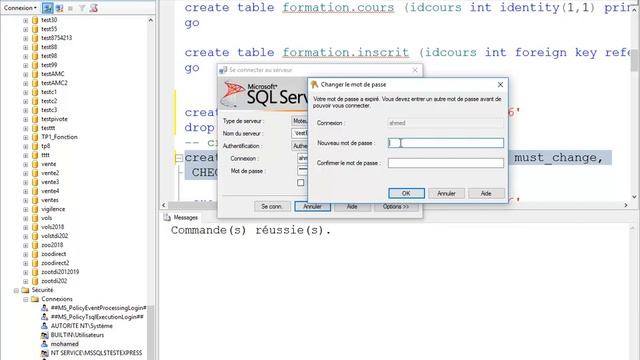Select the mohamed login in Connexions
The width and height of the screenshot is (640, 360).
(x=64, y=344)
